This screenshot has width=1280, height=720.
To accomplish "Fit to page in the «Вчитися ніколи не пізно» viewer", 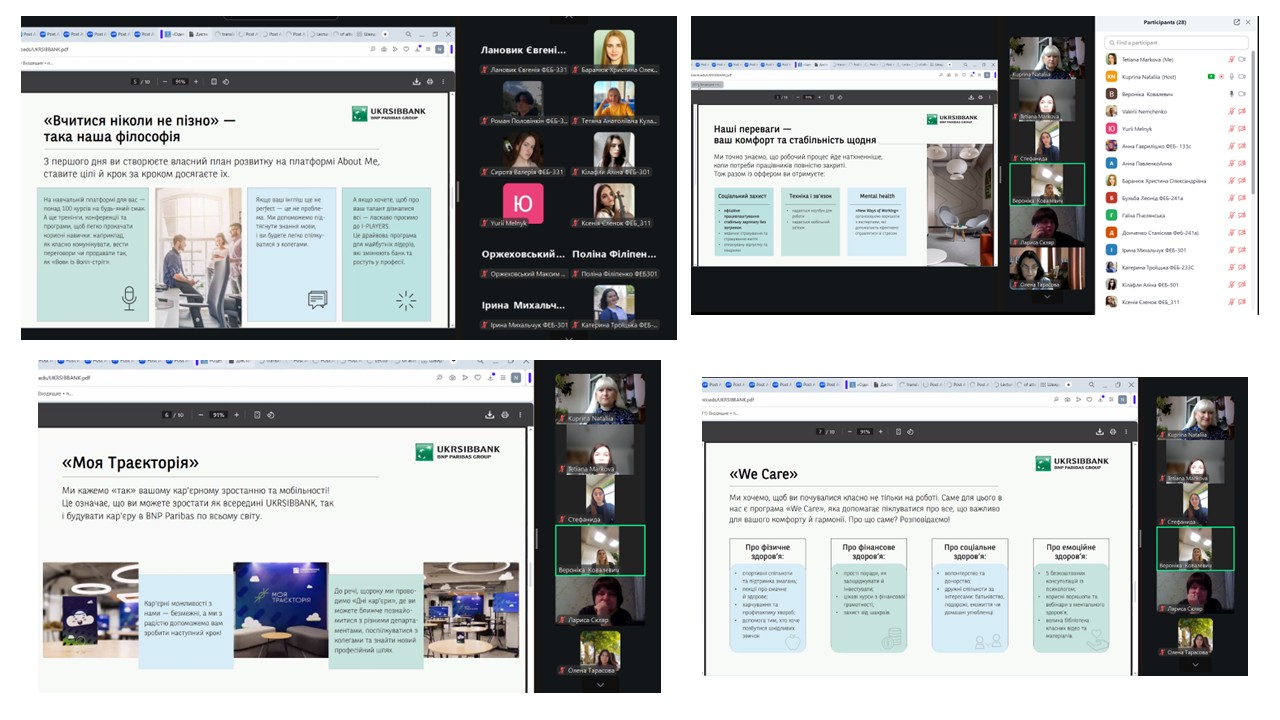I will (213, 81).
